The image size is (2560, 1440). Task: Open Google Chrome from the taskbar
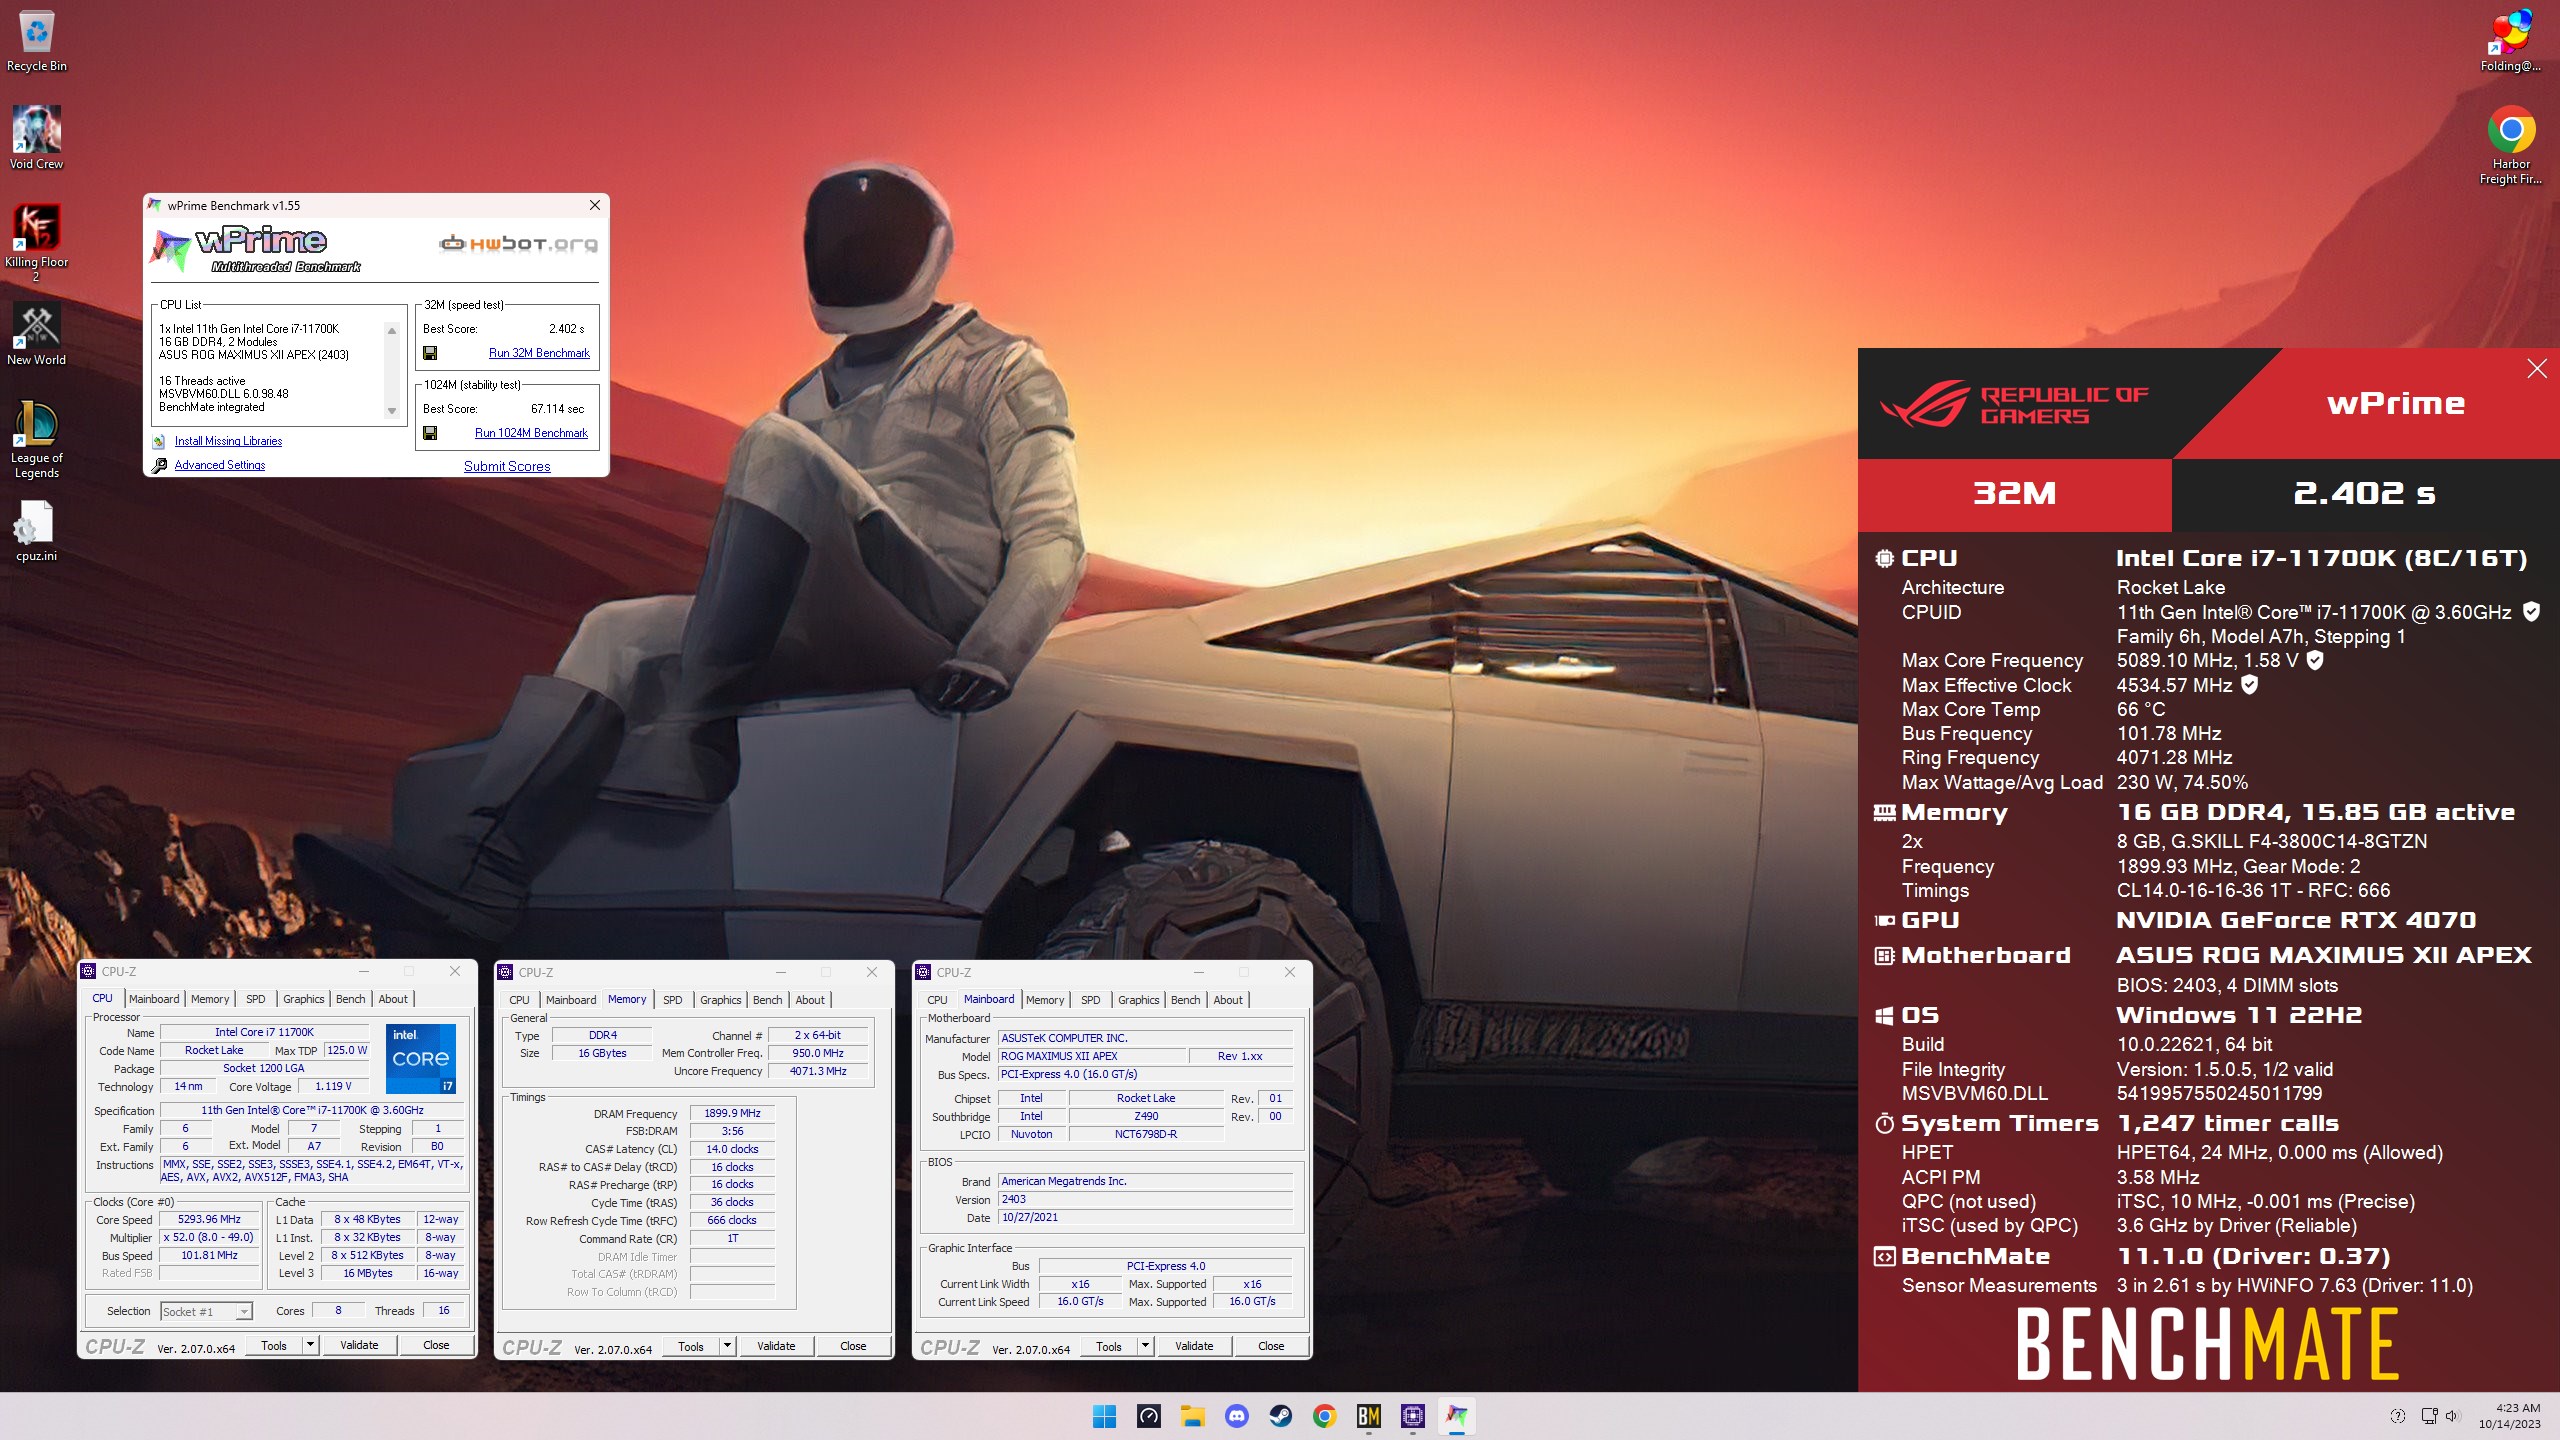pyautogui.click(x=1324, y=1416)
